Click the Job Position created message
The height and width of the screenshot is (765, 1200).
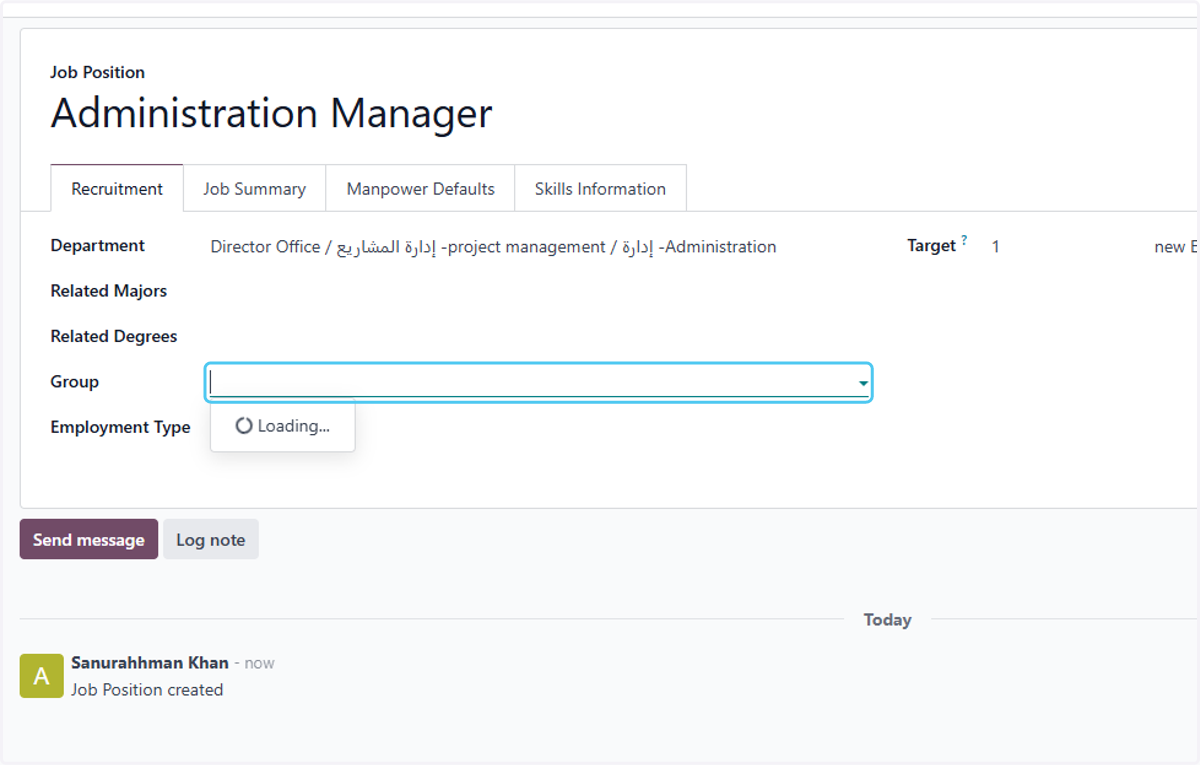point(147,689)
